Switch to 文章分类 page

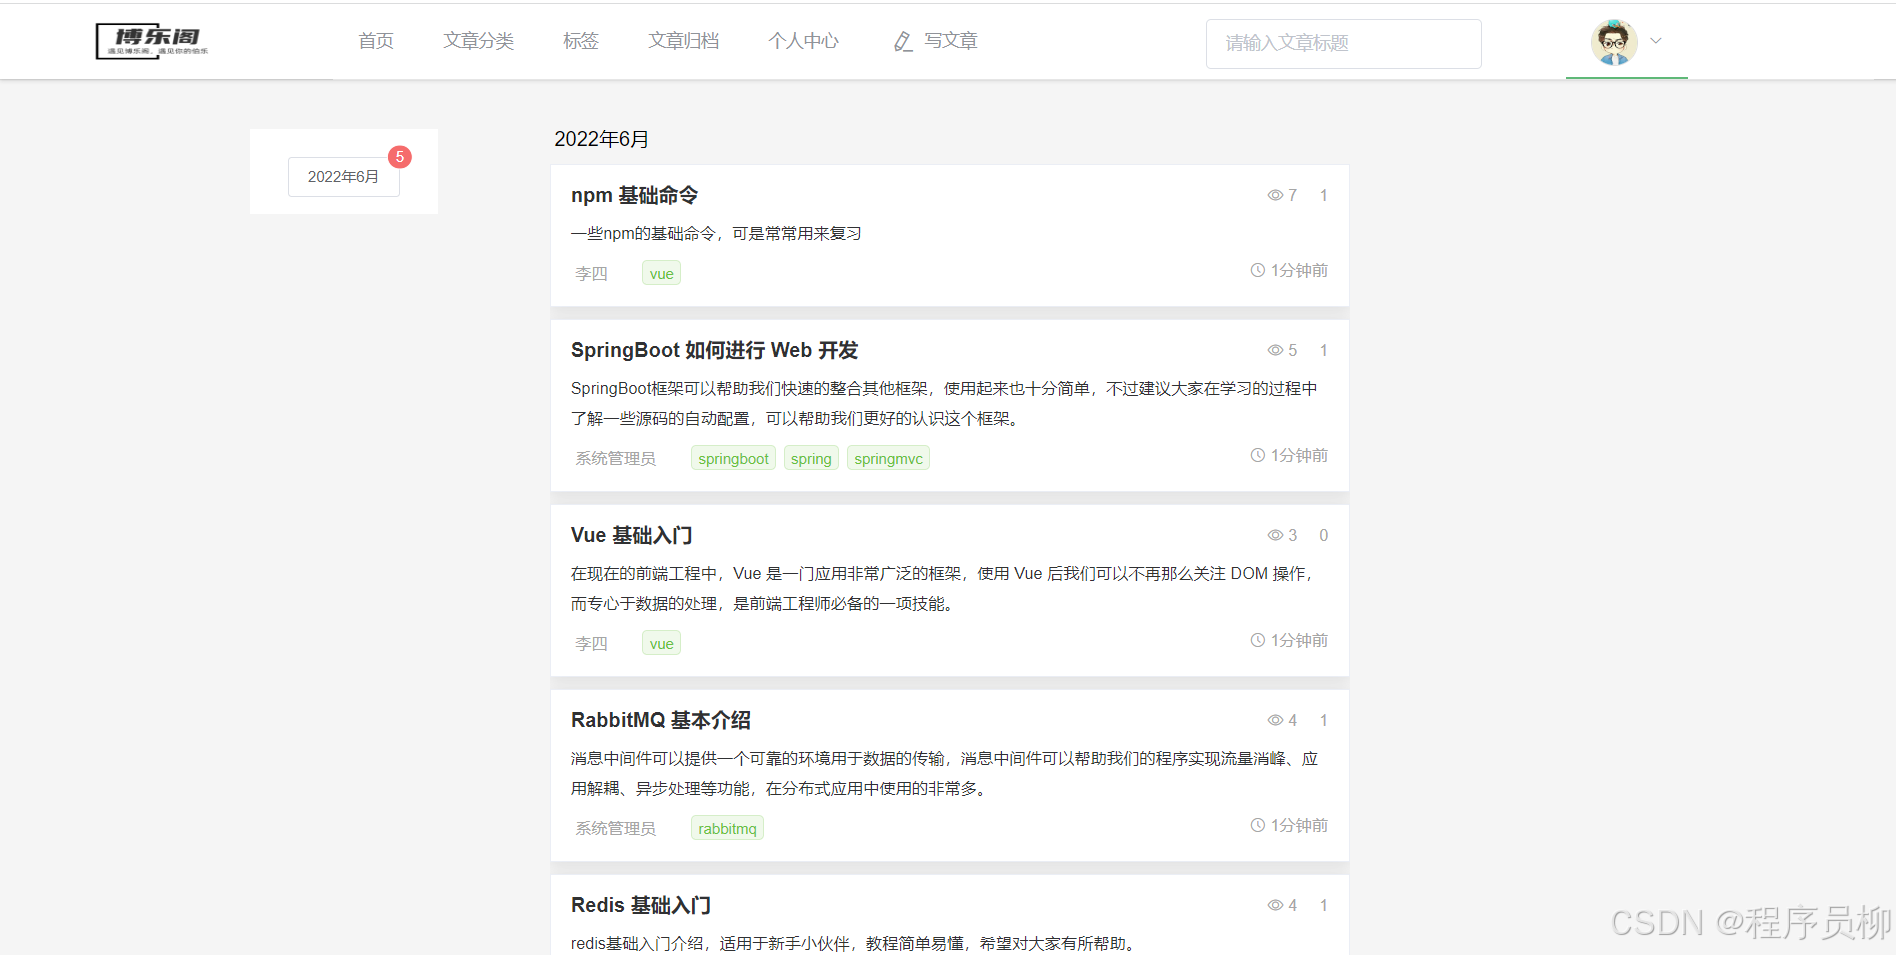(479, 41)
